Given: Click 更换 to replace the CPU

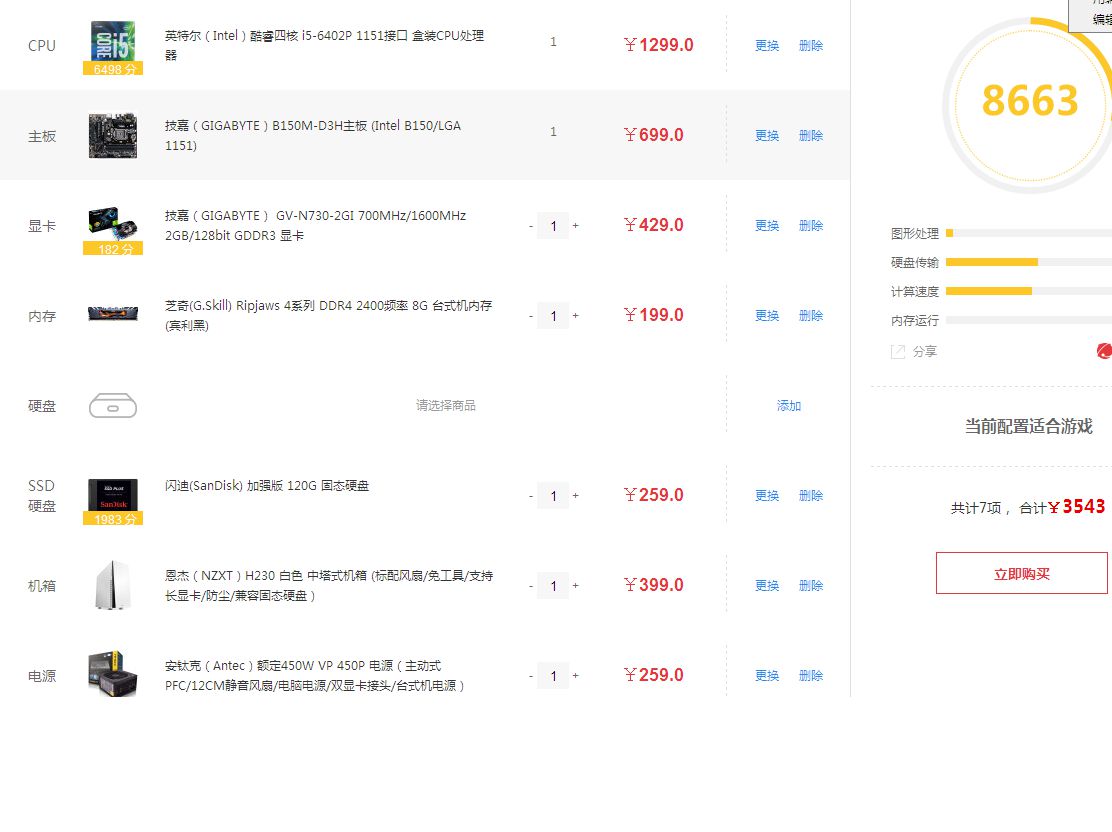Looking at the screenshot, I should pos(767,46).
